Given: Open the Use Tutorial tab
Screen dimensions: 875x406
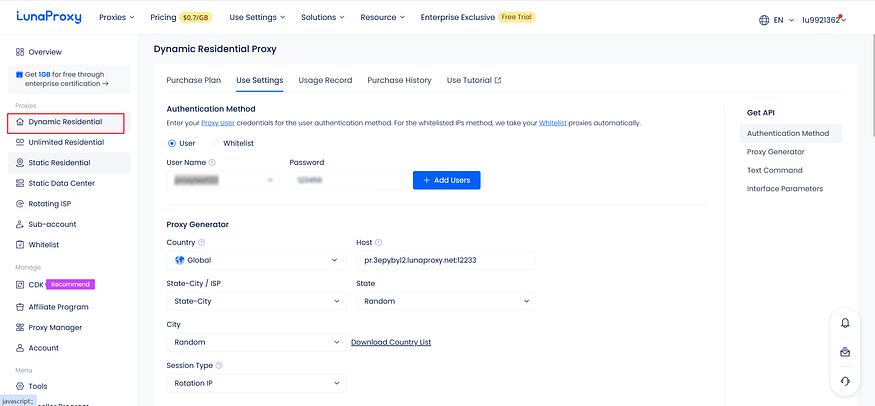Looking at the screenshot, I should coord(474,80).
